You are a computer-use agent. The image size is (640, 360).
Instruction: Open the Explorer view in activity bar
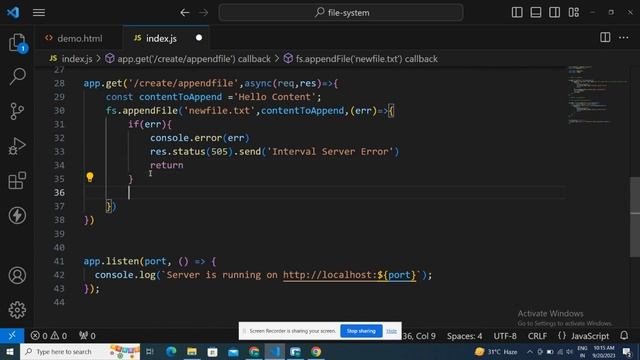(x=17, y=42)
